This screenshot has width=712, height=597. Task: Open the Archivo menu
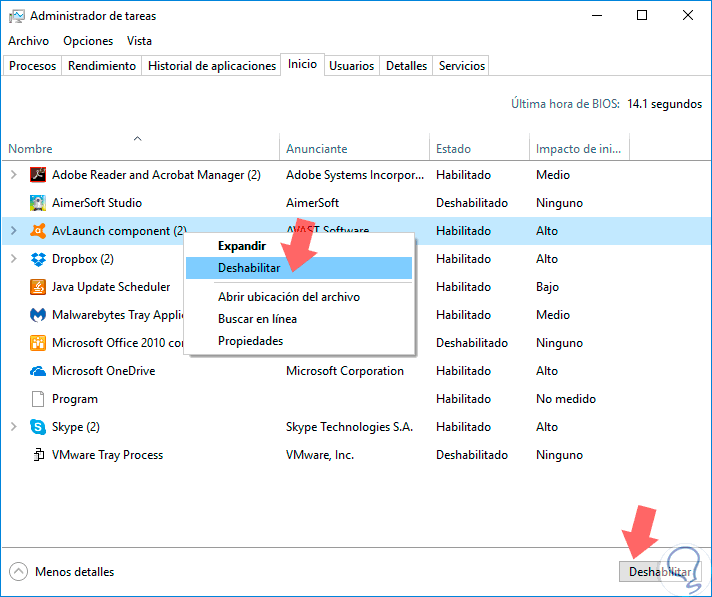pyautogui.click(x=29, y=41)
